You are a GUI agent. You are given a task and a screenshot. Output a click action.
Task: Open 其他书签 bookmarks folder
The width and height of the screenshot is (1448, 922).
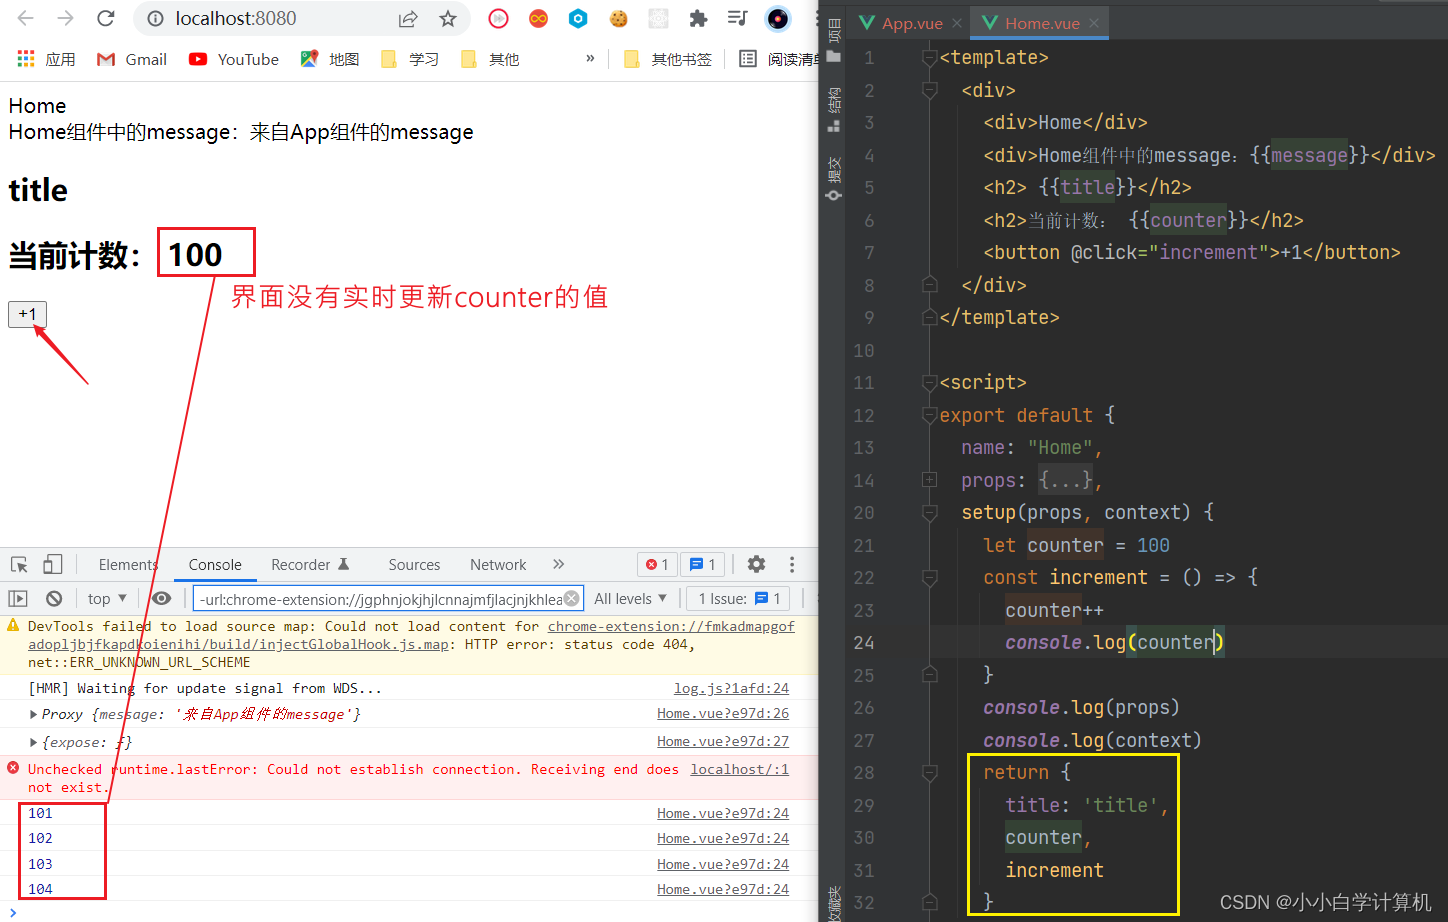pyautogui.click(x=667, y=59)
